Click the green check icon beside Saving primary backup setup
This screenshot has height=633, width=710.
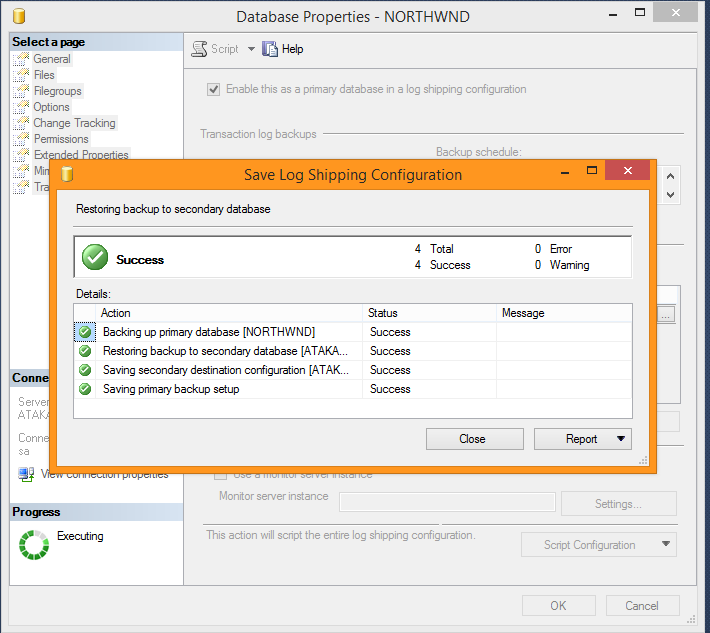pos(85,389)
